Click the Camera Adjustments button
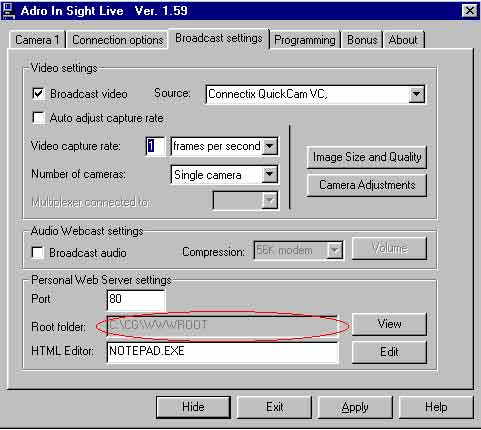The height and width of the screenshot is (430, 481). coord(367,185)
